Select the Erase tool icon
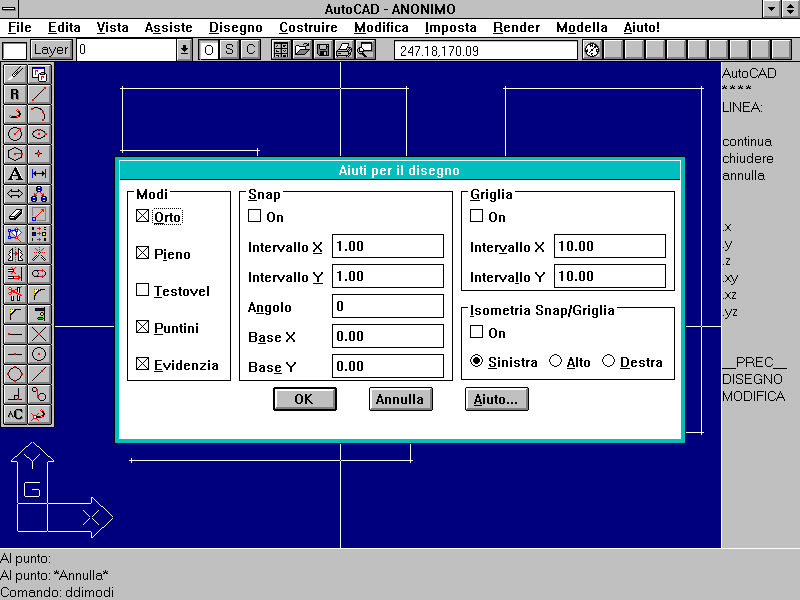The height and width of the screenshot is (600, 800). (15, 214)
